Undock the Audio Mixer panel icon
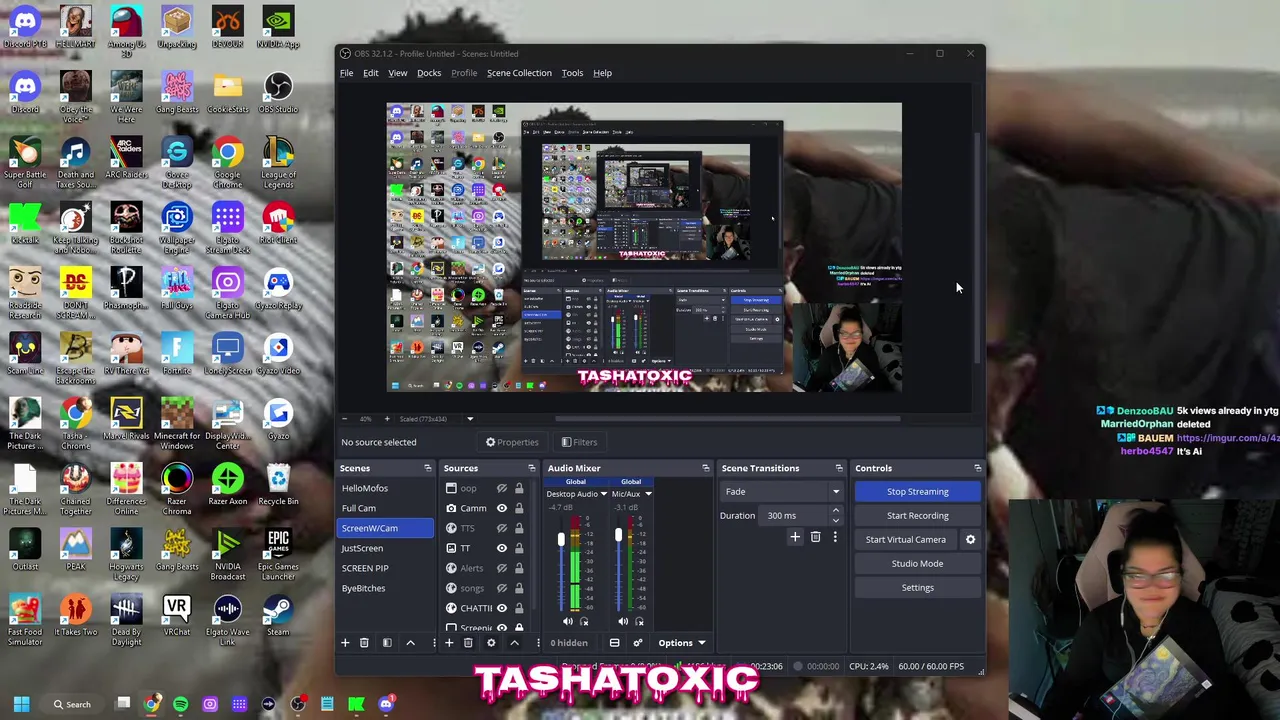This screenshot has height=720, width=1280. point(706,468)
